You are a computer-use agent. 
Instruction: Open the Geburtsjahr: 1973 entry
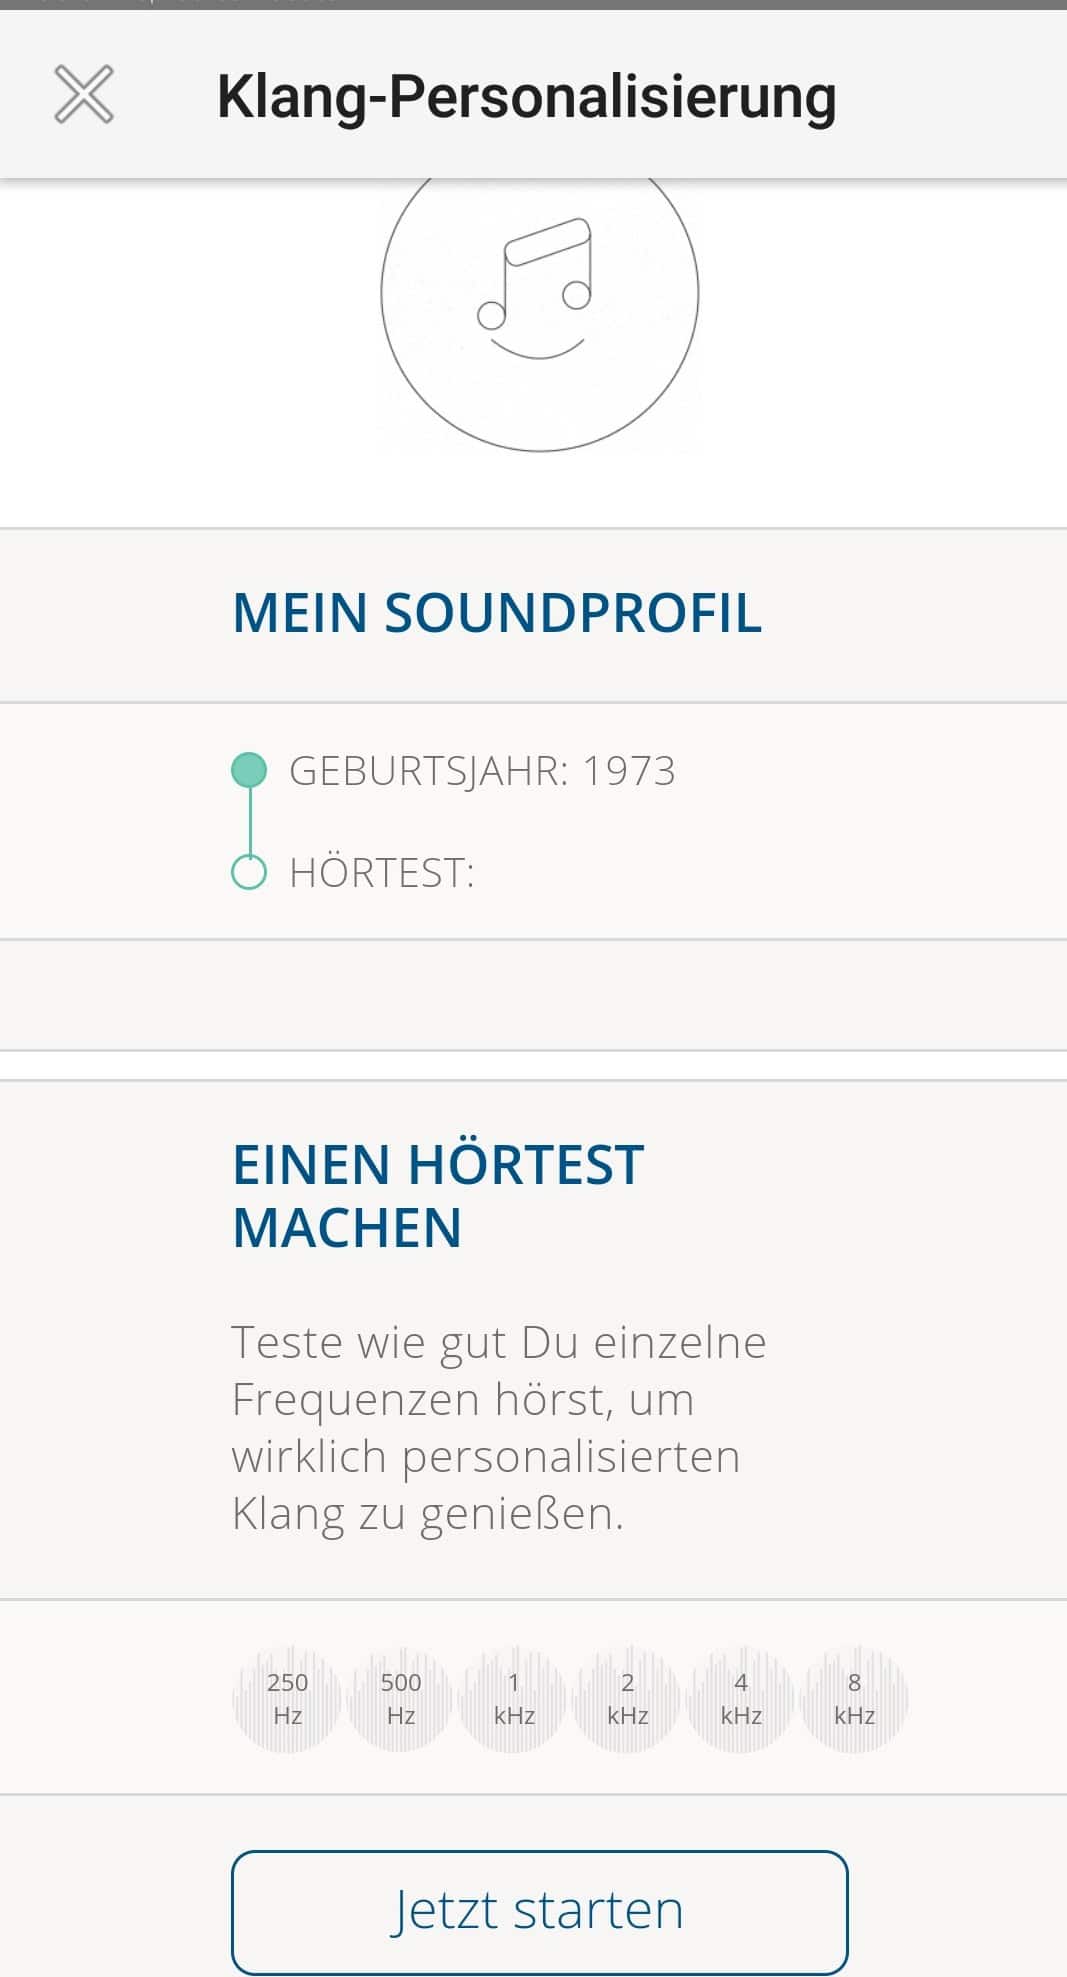pos(482,771)
